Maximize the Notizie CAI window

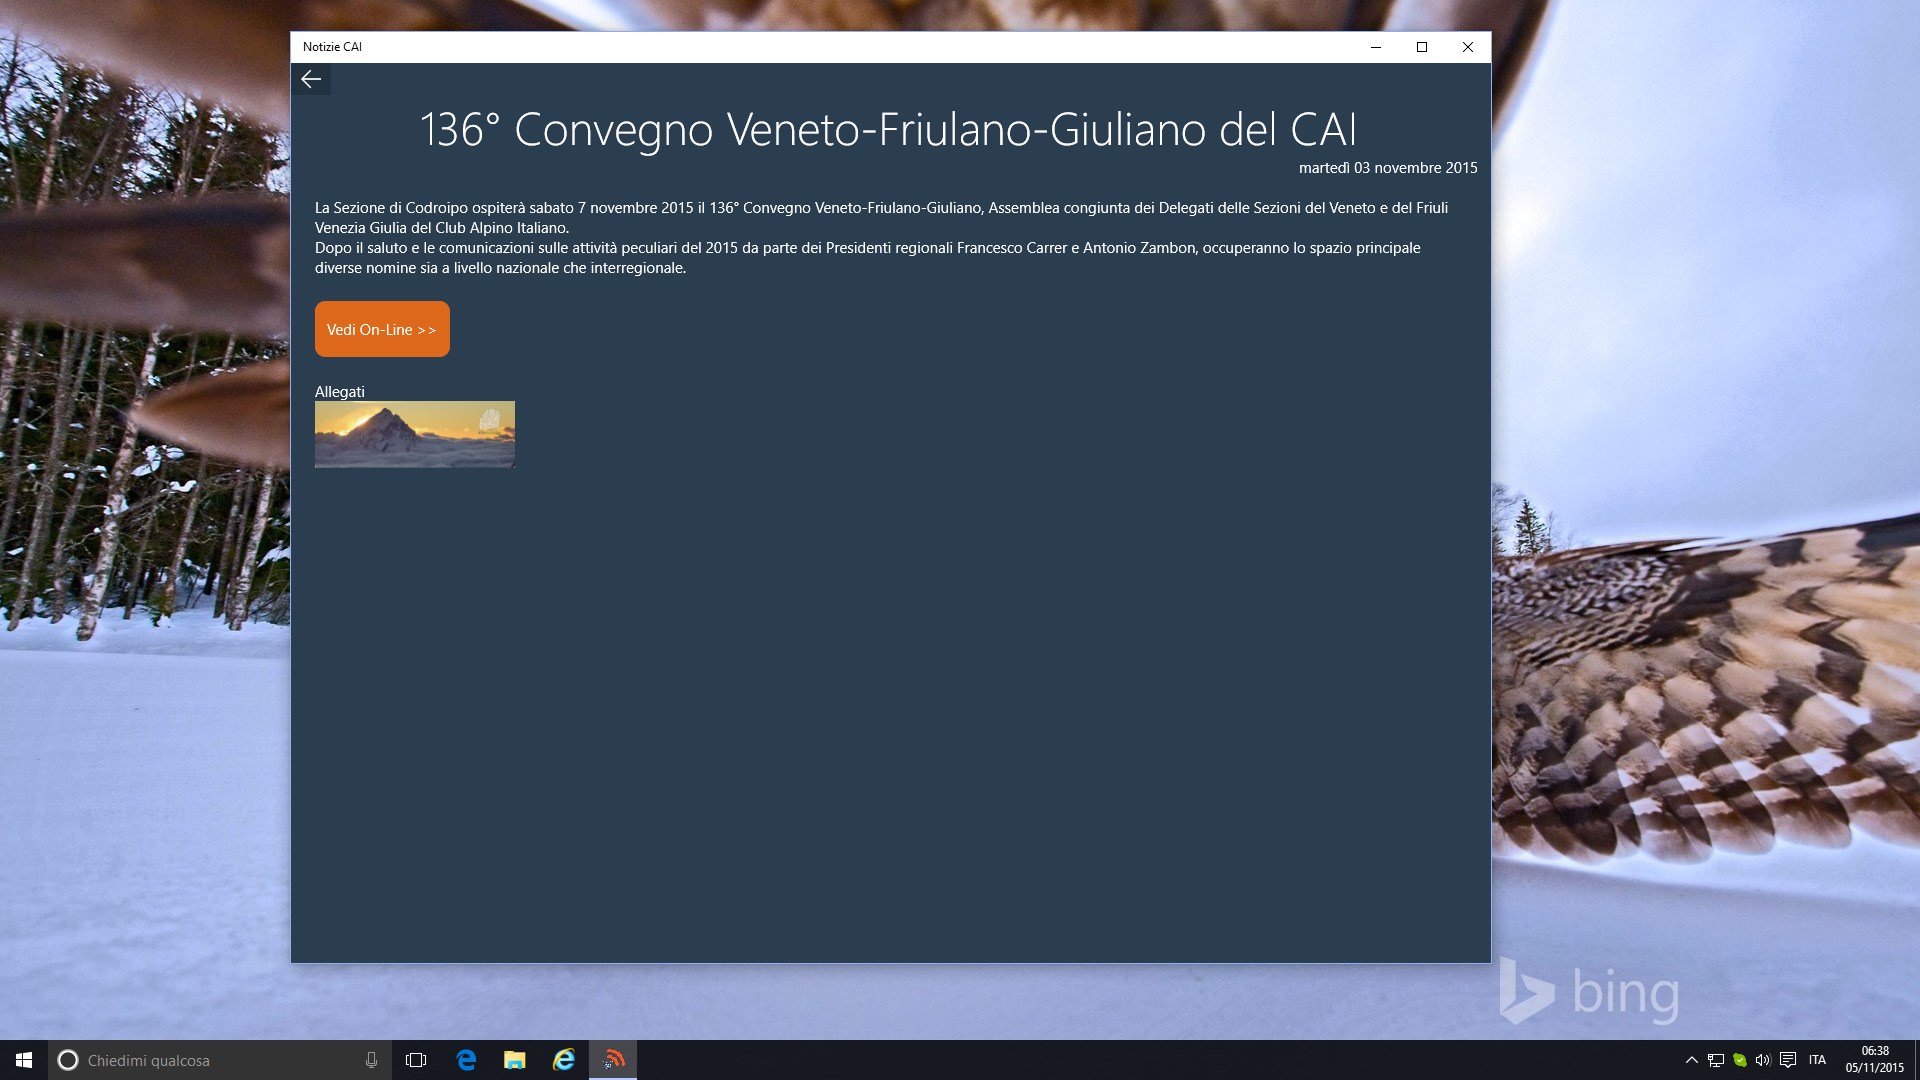point(1421,47)
